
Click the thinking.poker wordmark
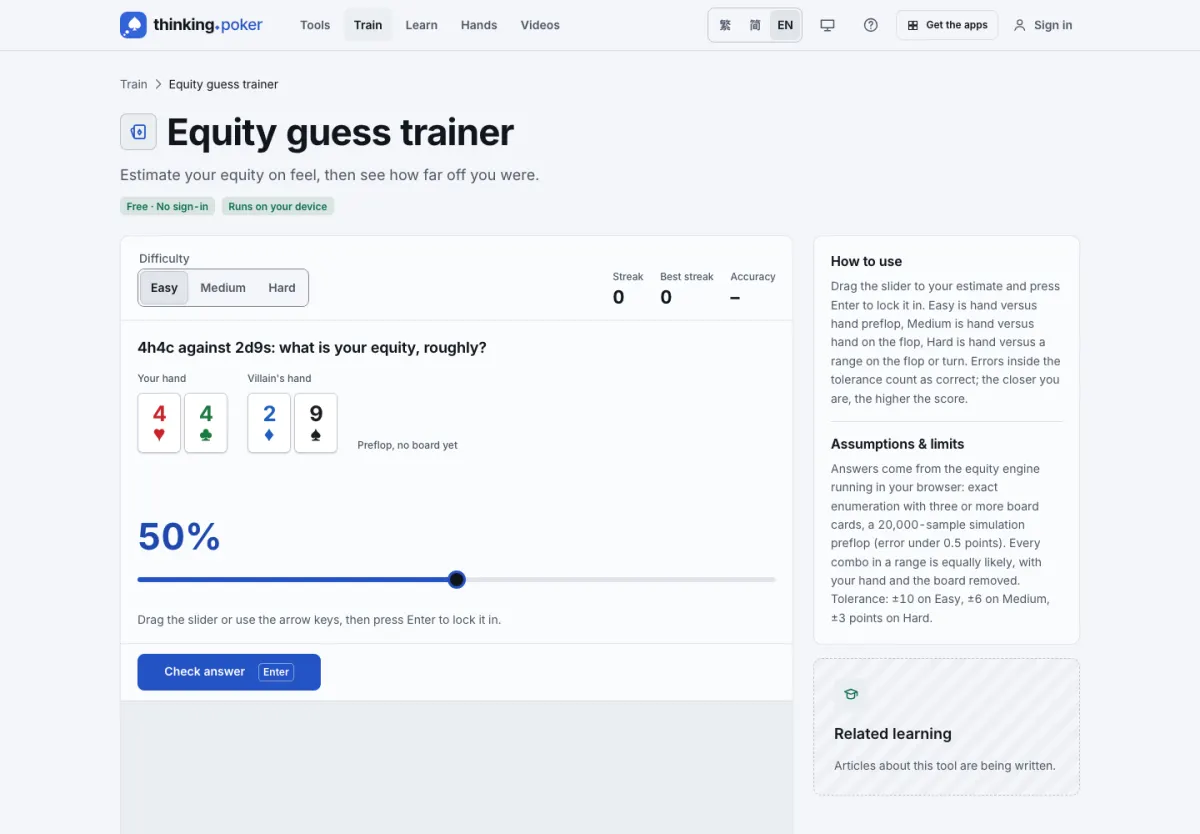(x=208, y=25)
